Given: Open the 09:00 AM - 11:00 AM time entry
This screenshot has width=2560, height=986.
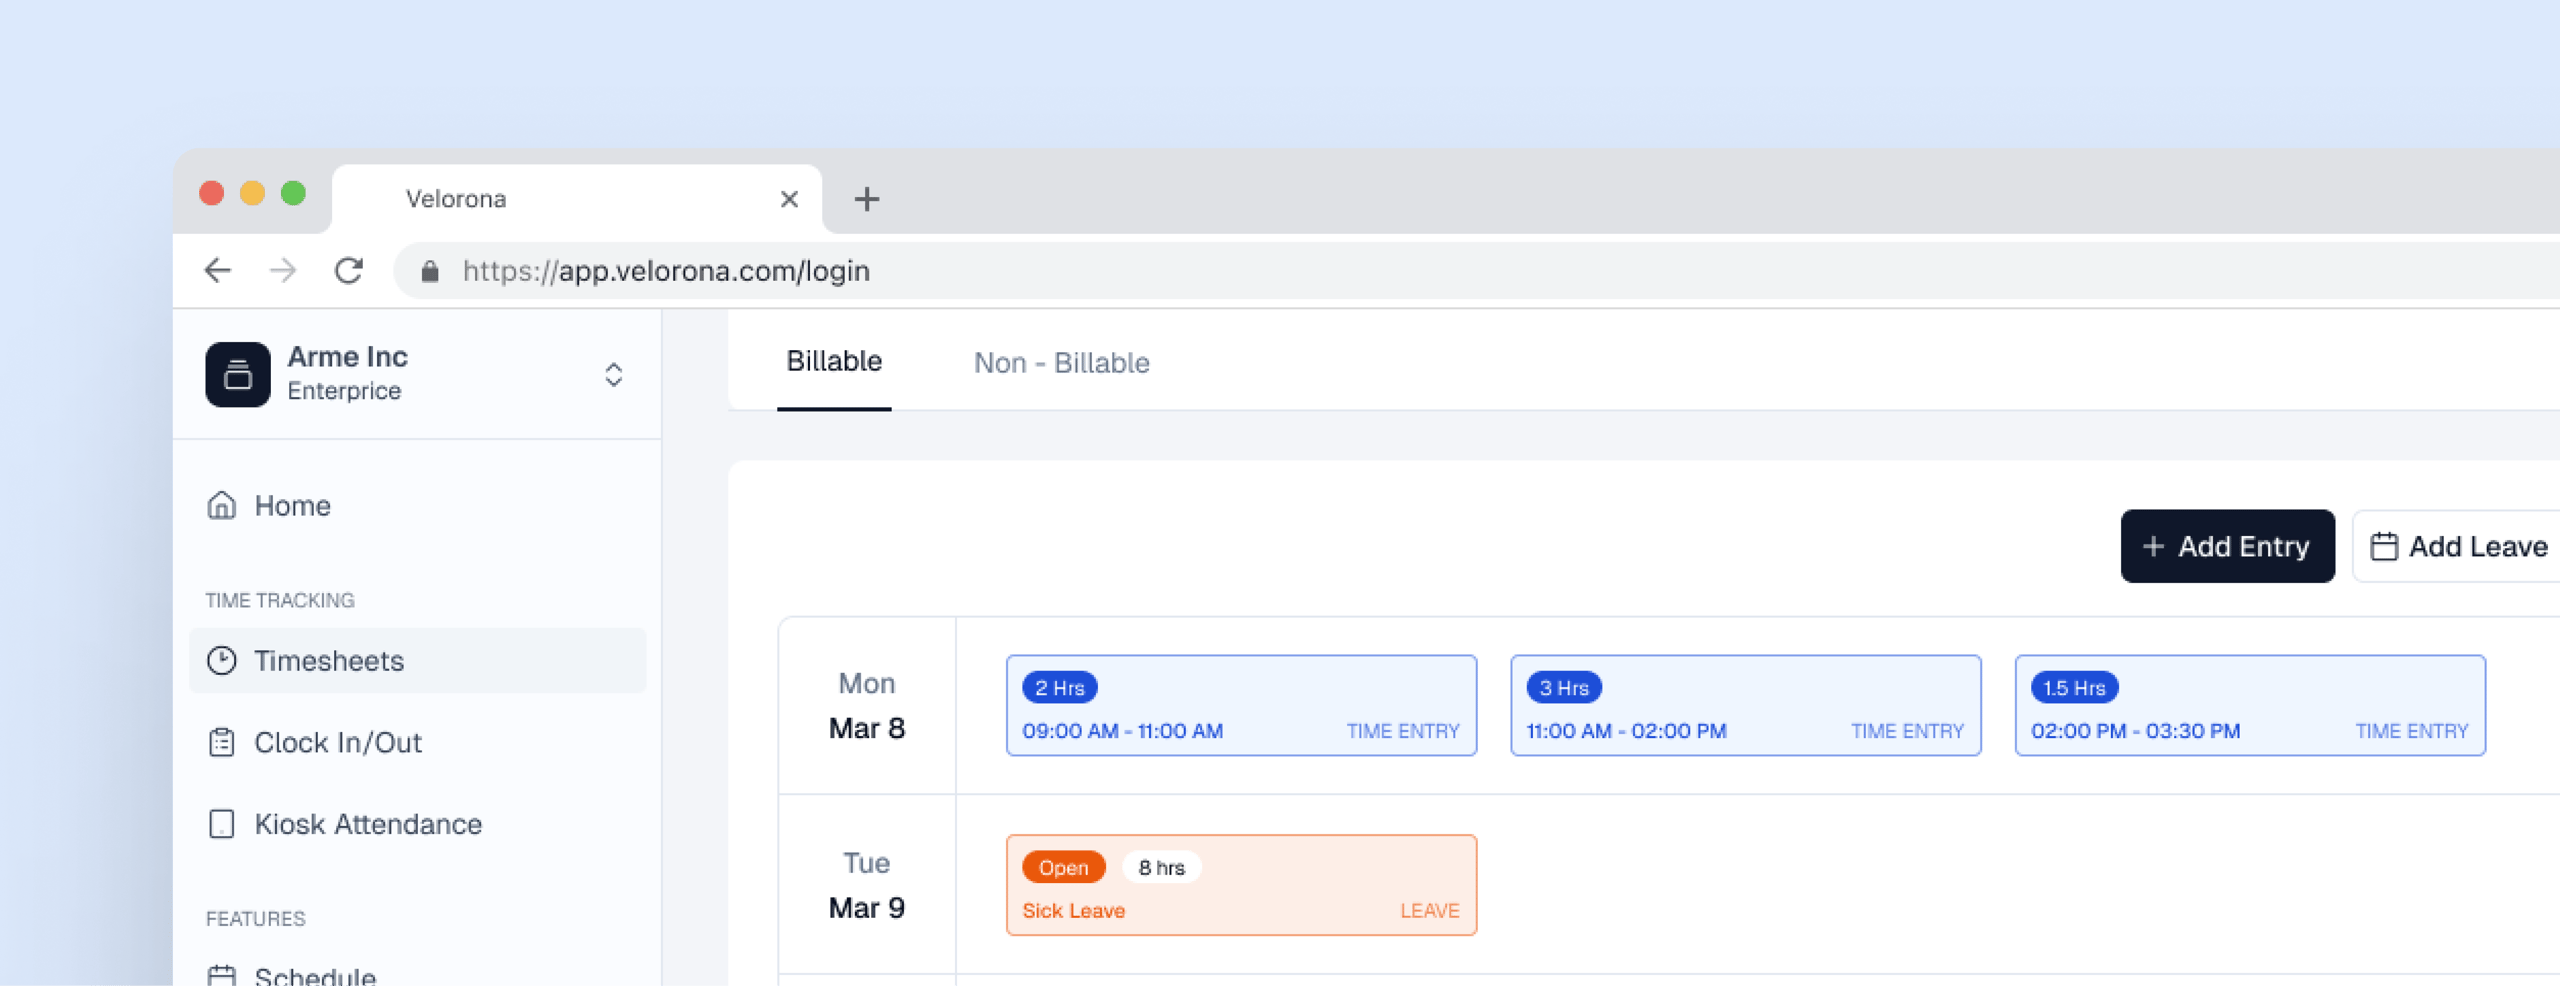Looking at the screenshot, I should (1241, 706).
